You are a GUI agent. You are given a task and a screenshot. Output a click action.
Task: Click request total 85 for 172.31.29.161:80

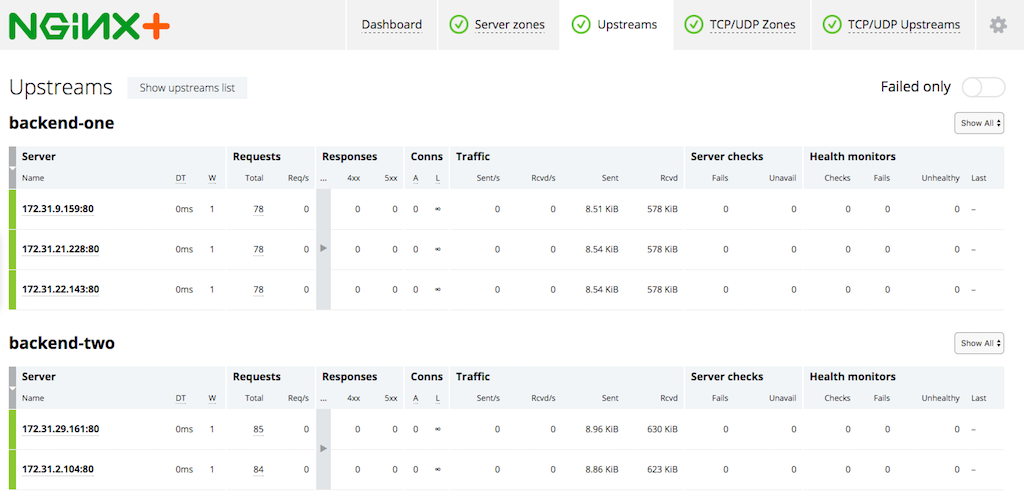pos(258,429)
